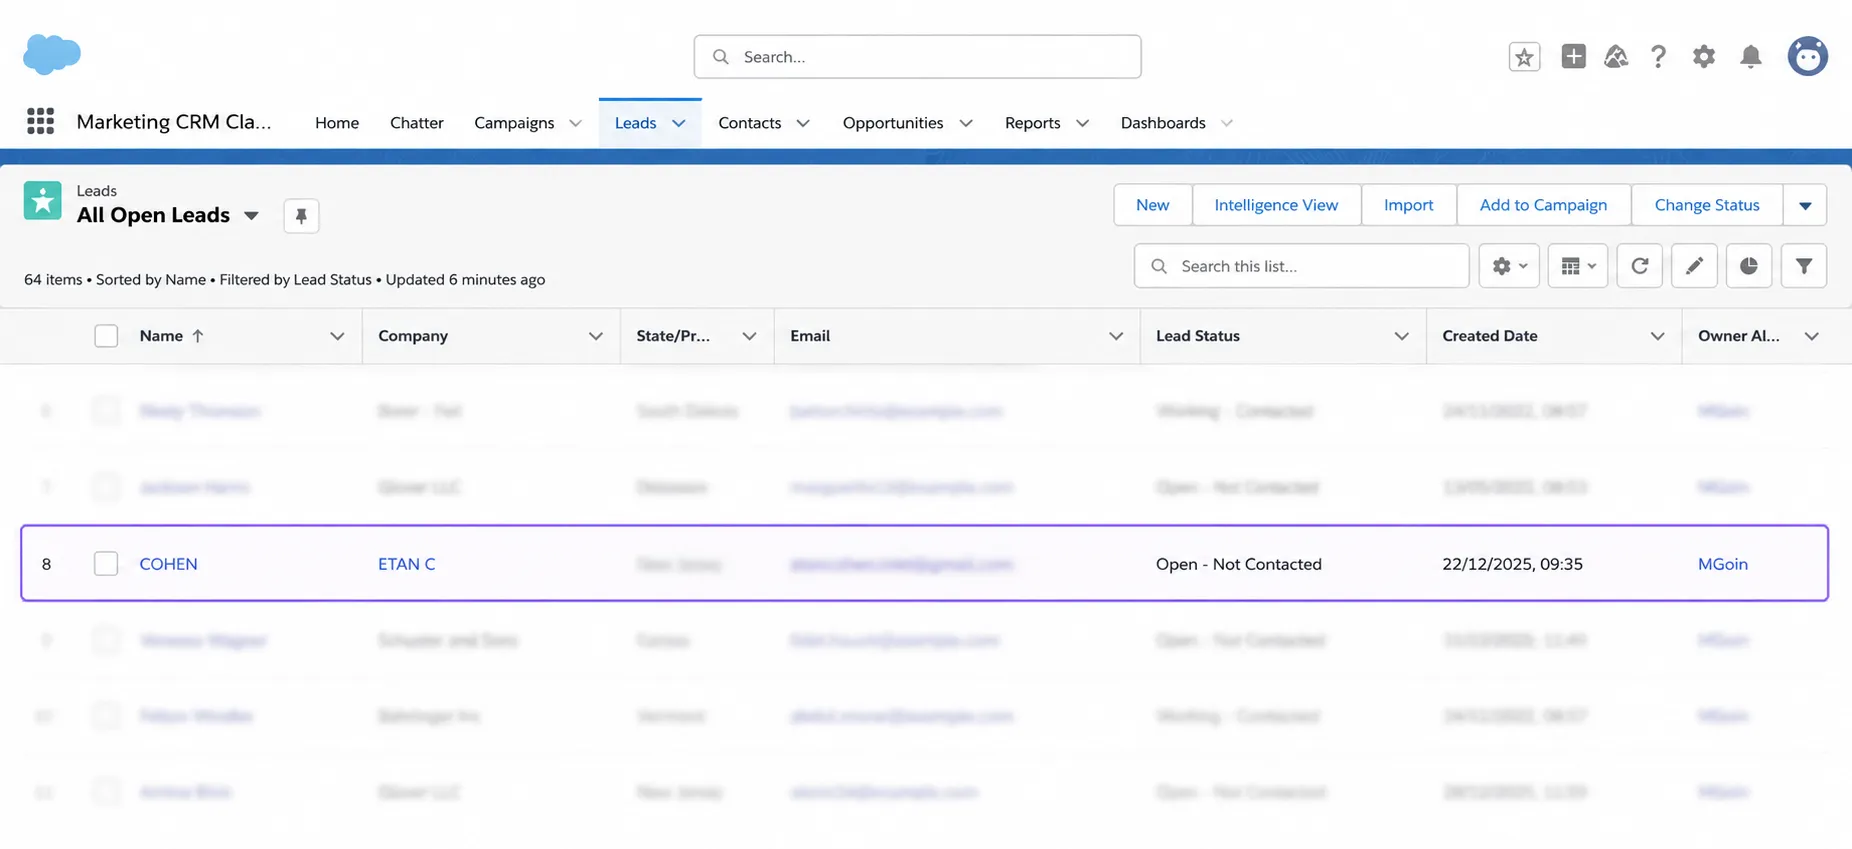The width and height of the screenshot is (1852, 849).
Task: Open List View Controls gear
Action: pyautogui.click(x=1509, y=266)
